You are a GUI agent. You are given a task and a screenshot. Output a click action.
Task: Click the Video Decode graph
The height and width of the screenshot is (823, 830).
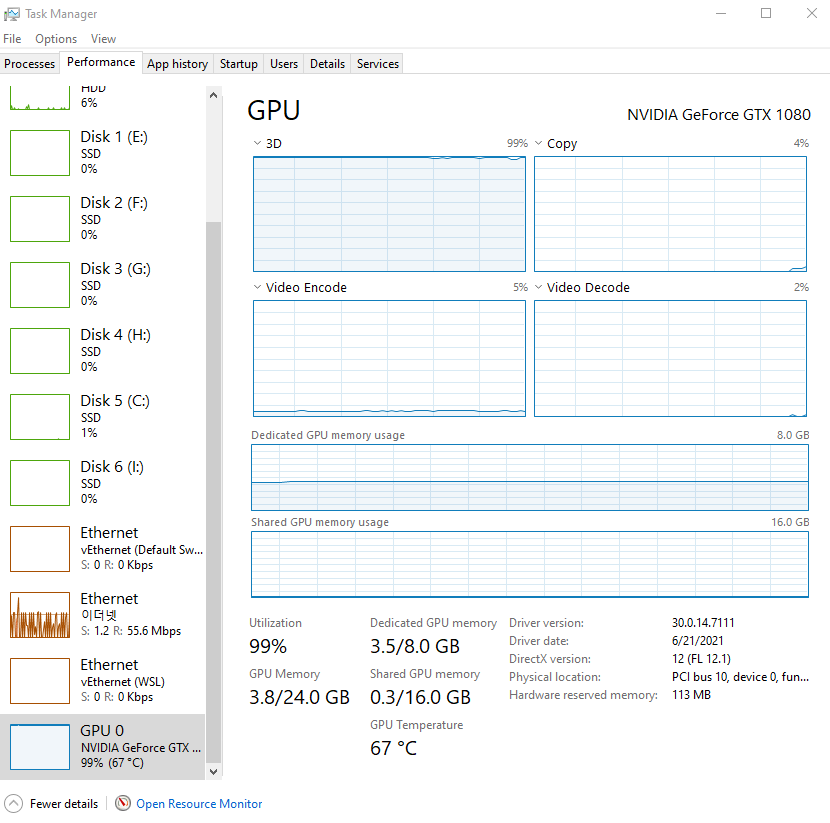(x=670, y=358)
